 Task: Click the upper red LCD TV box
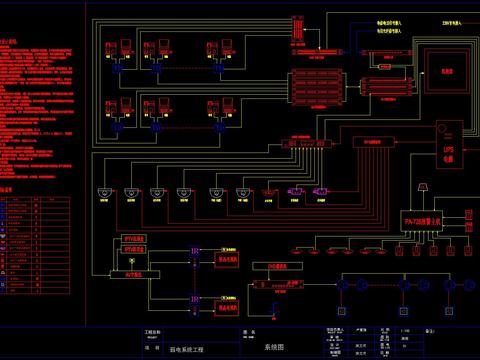coord(227,259)
